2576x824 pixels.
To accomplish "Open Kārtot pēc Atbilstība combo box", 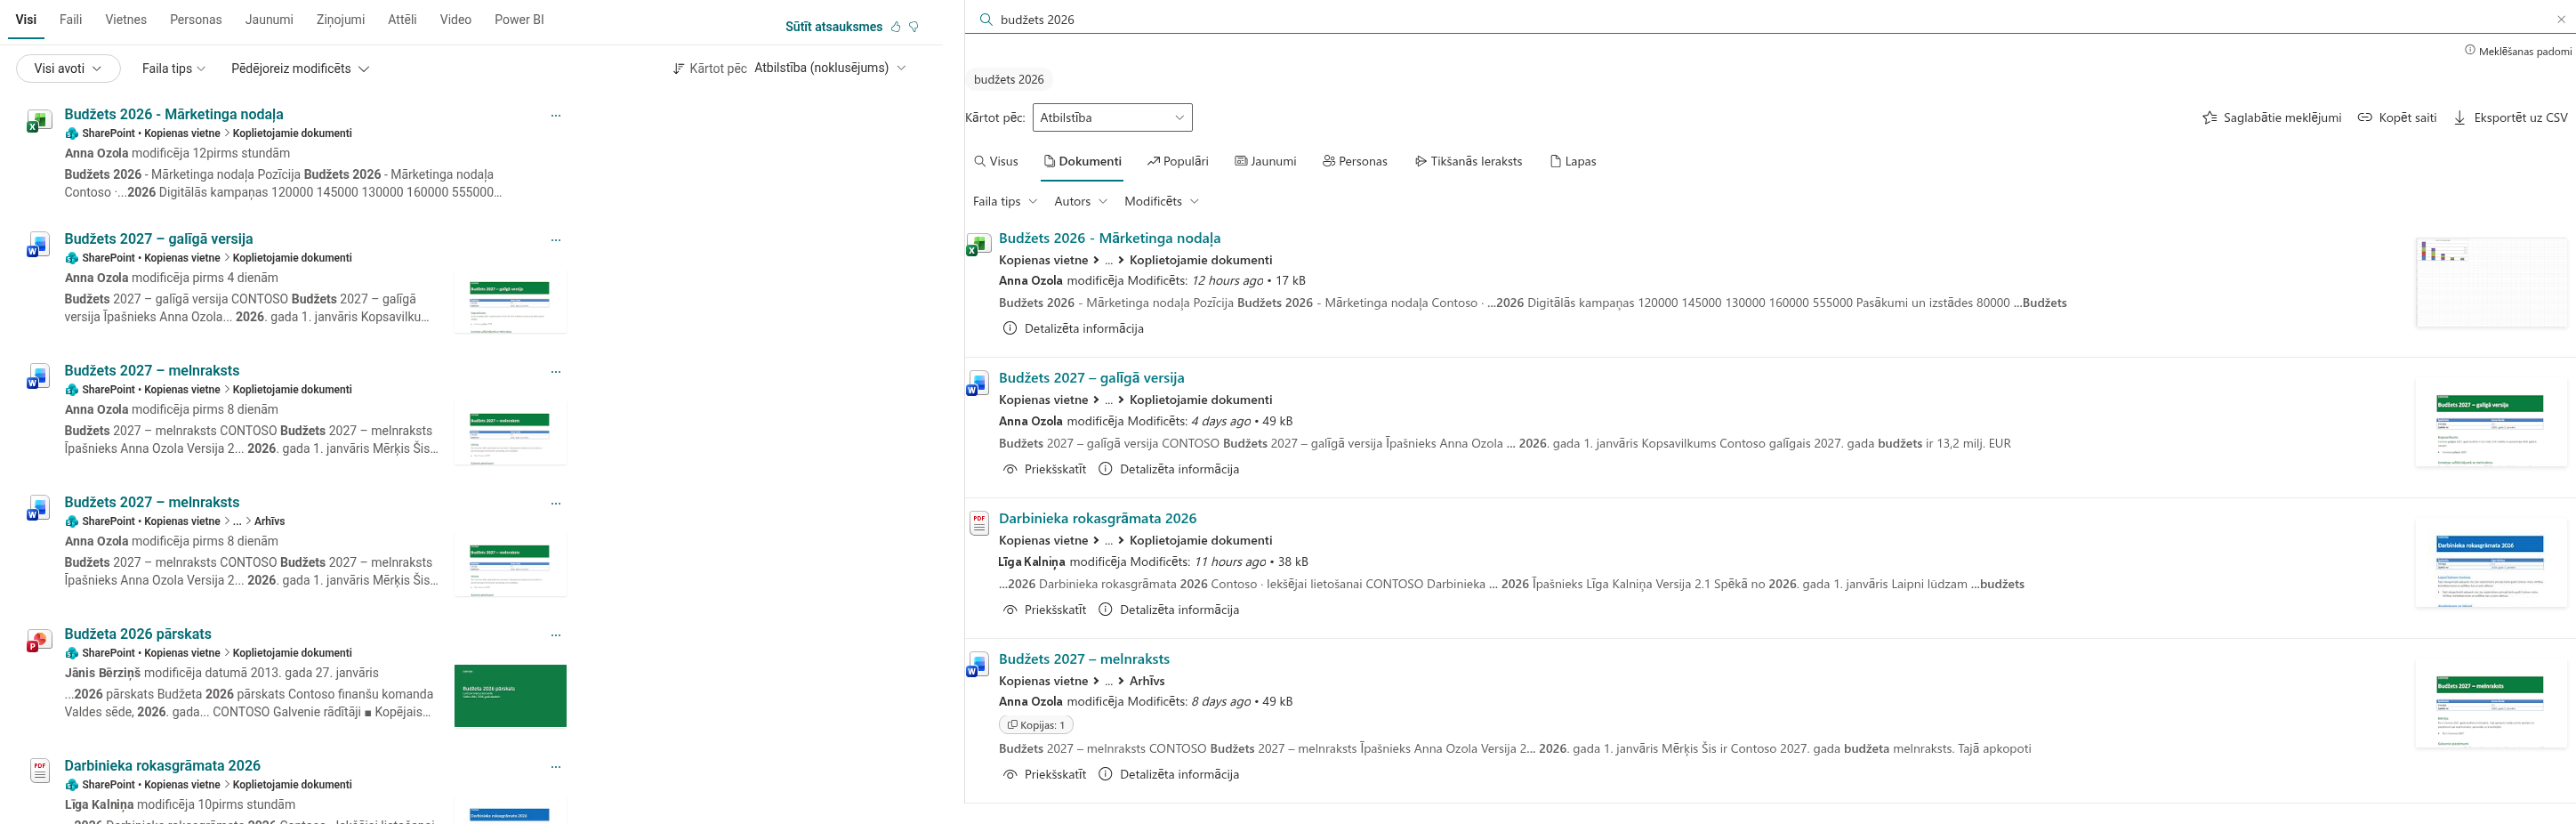I will coord(1112,117).
